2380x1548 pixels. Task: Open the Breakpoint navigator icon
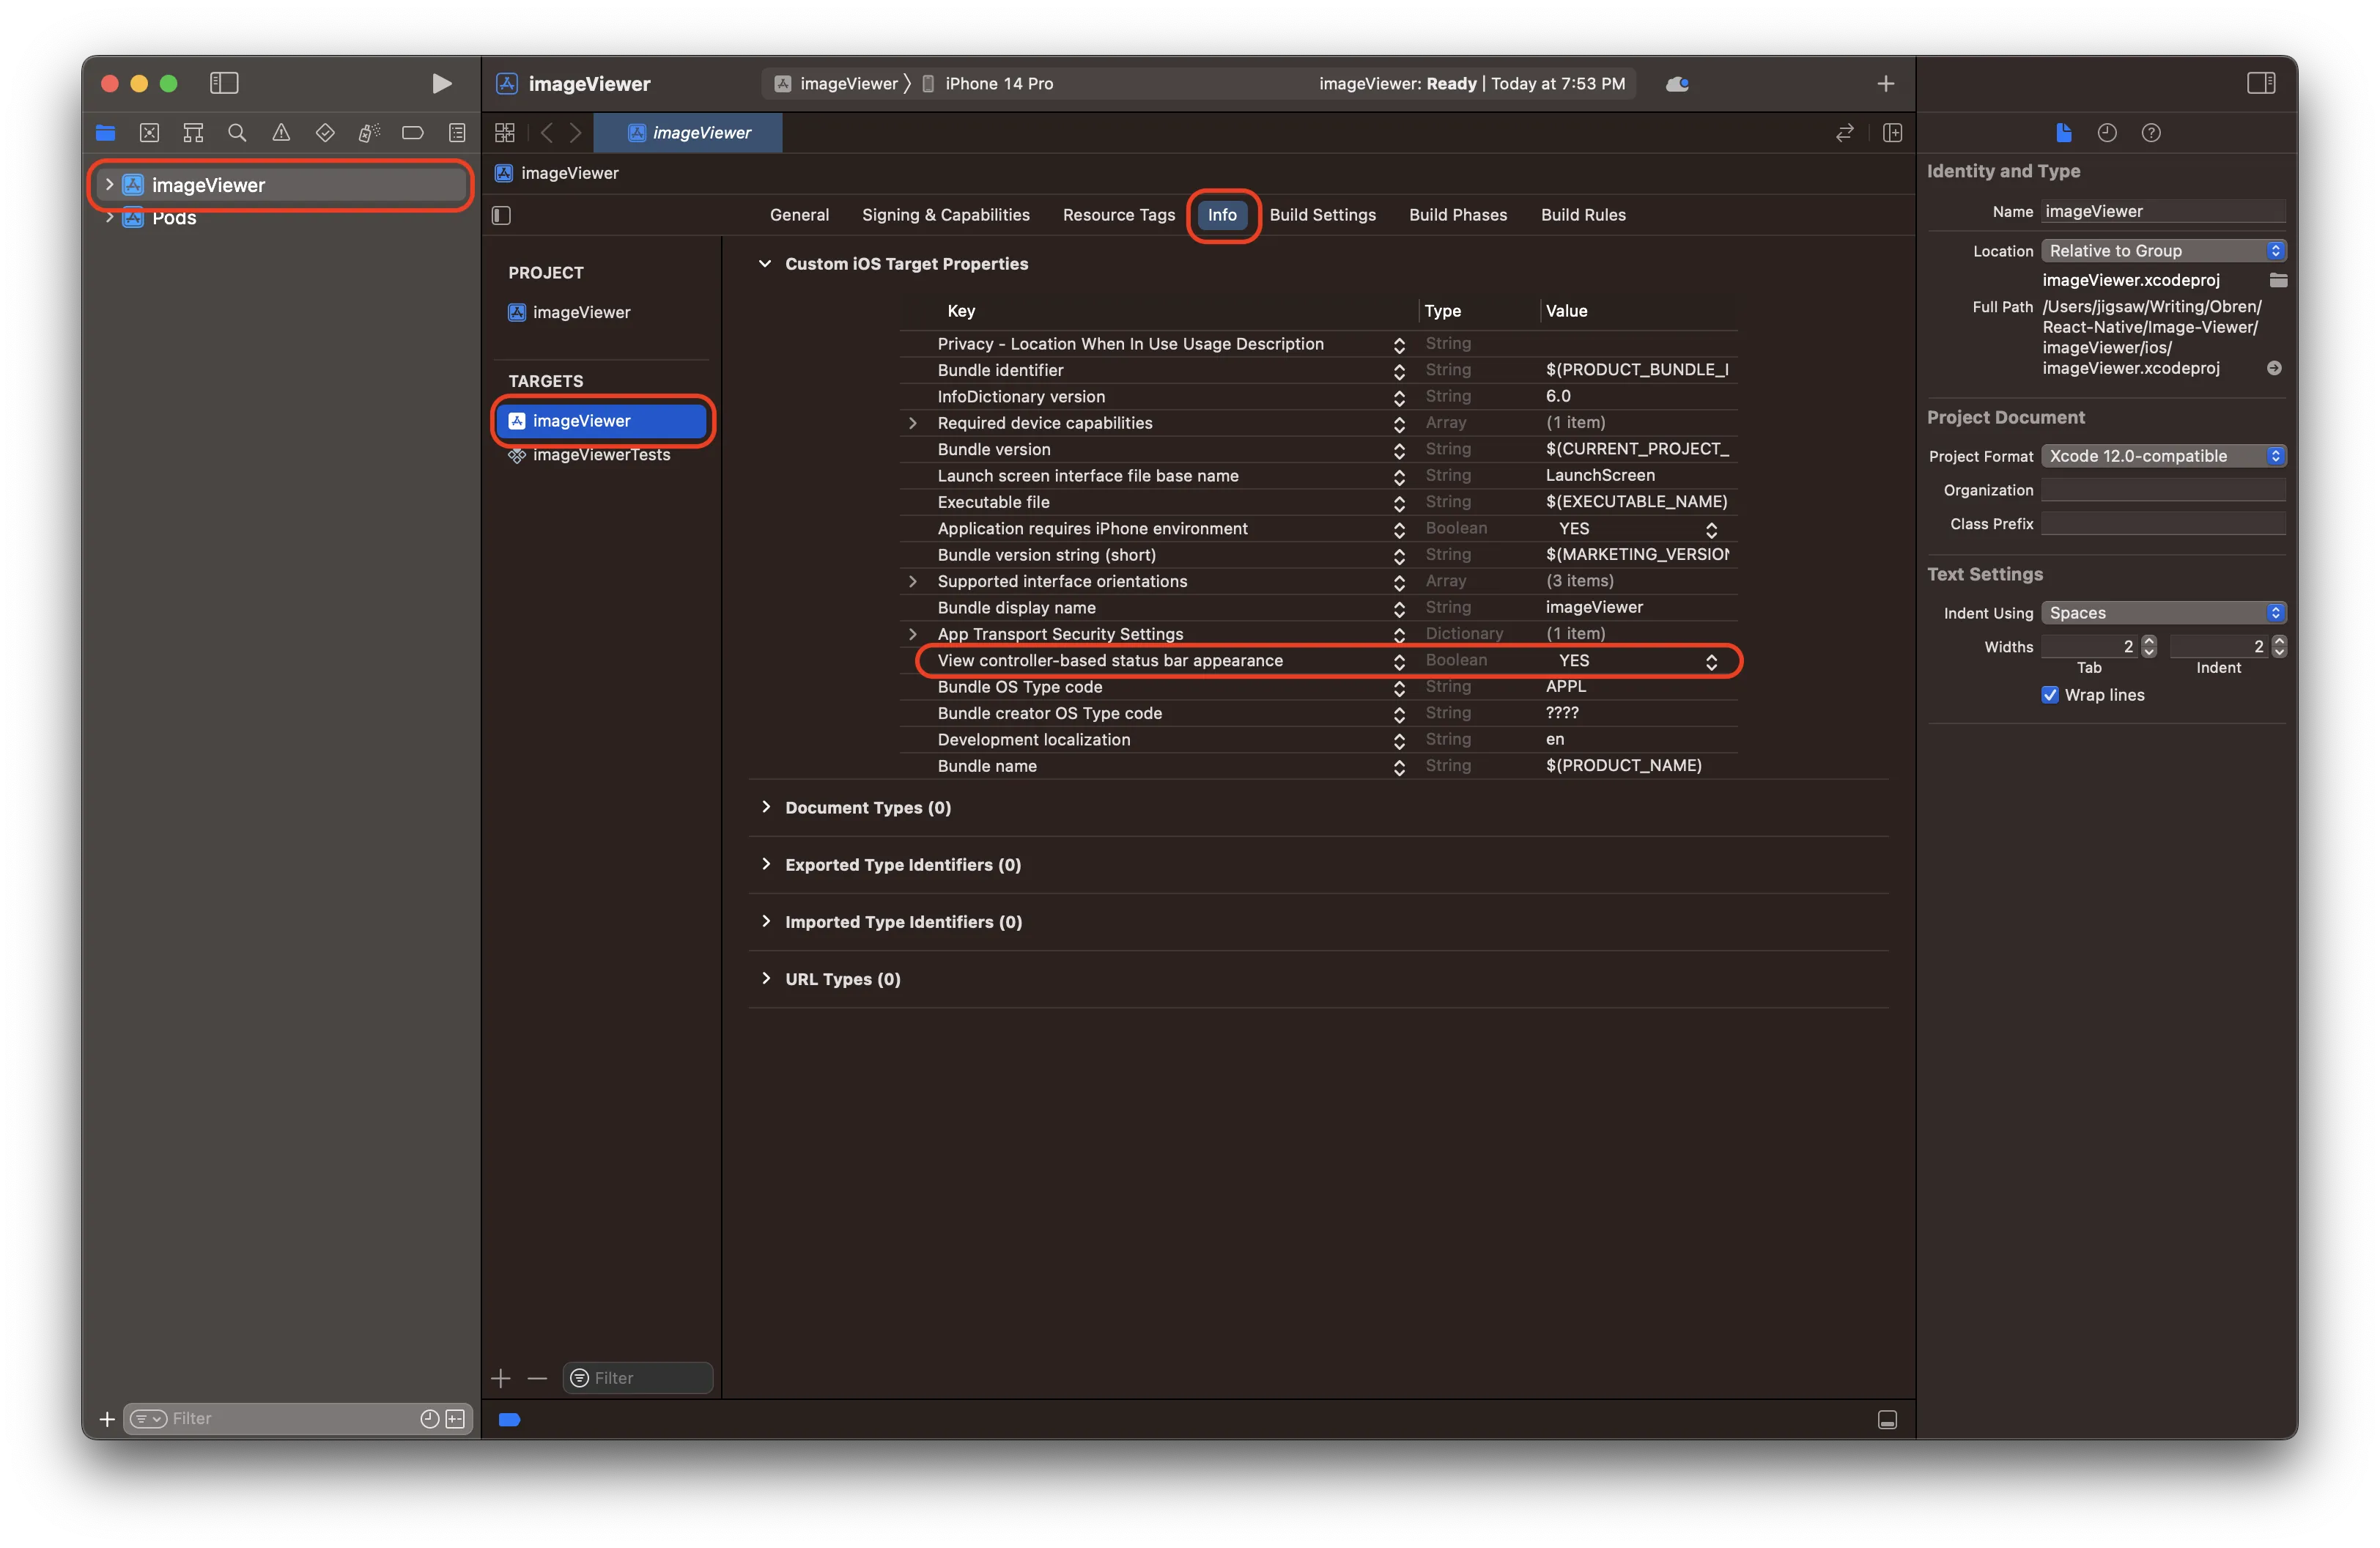click(412, 132)
